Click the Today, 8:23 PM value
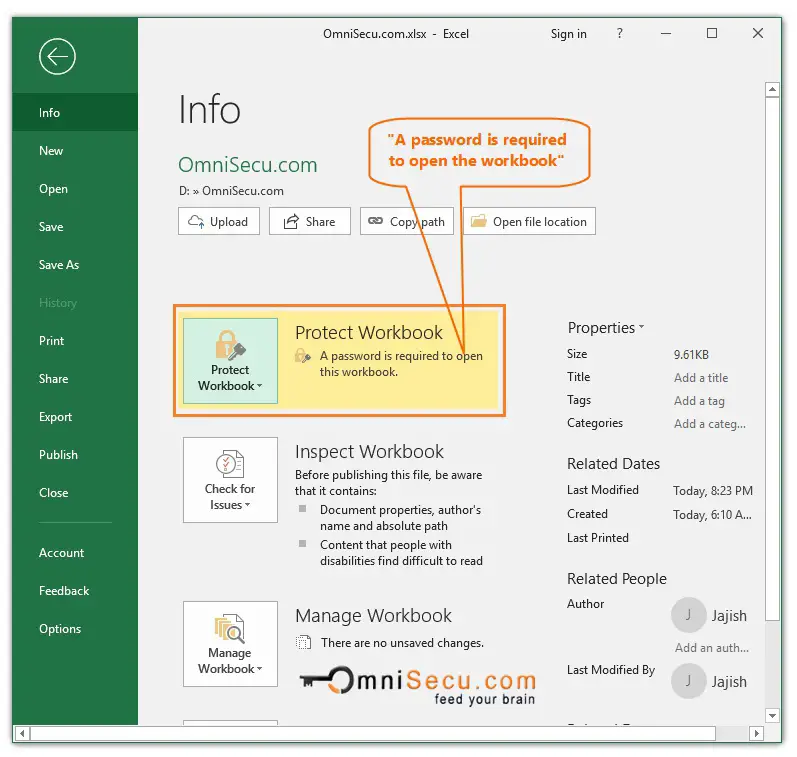 (x=713, y=491)
